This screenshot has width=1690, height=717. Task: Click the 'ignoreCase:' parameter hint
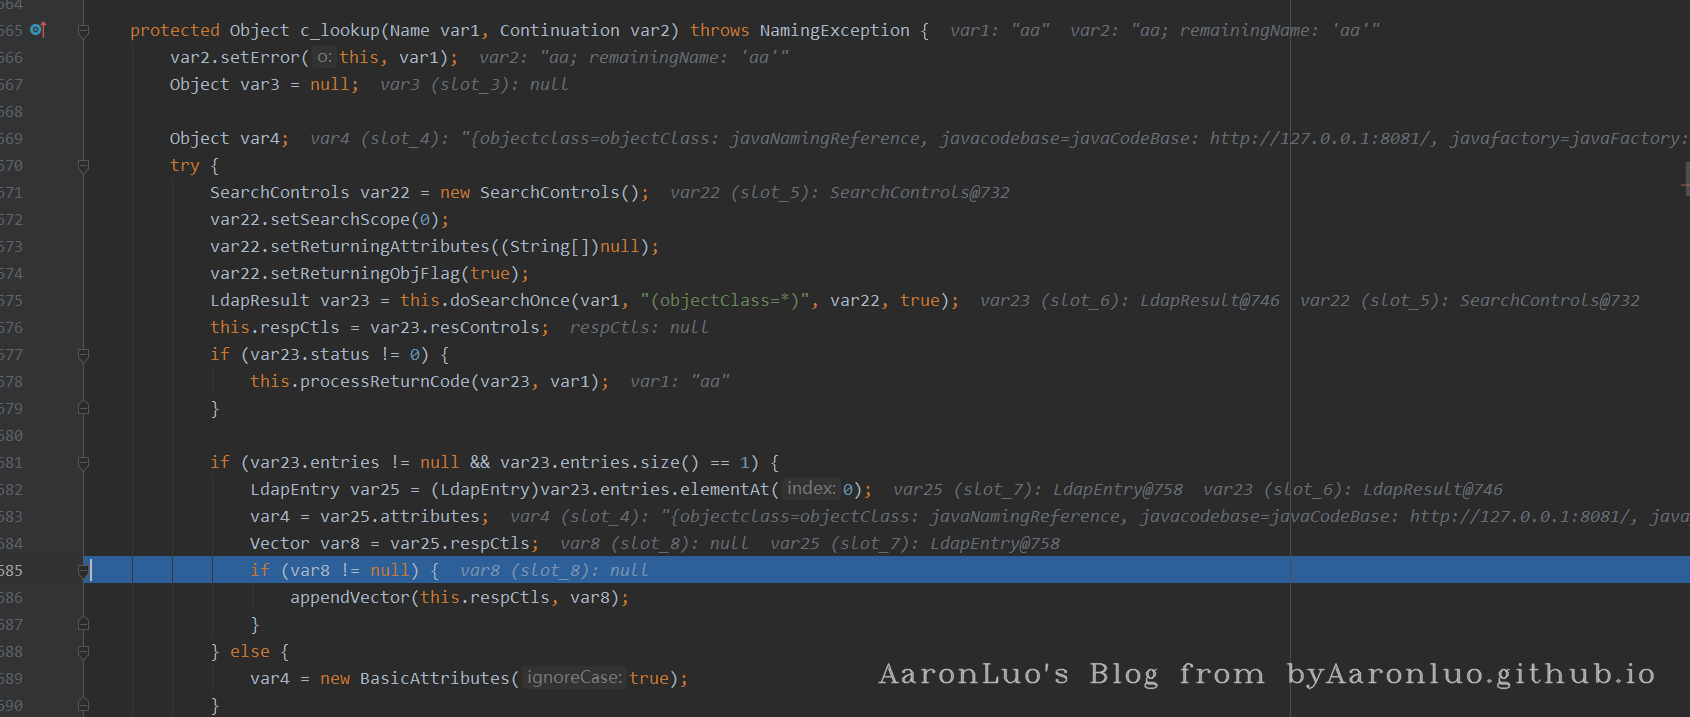pos(574,678)
